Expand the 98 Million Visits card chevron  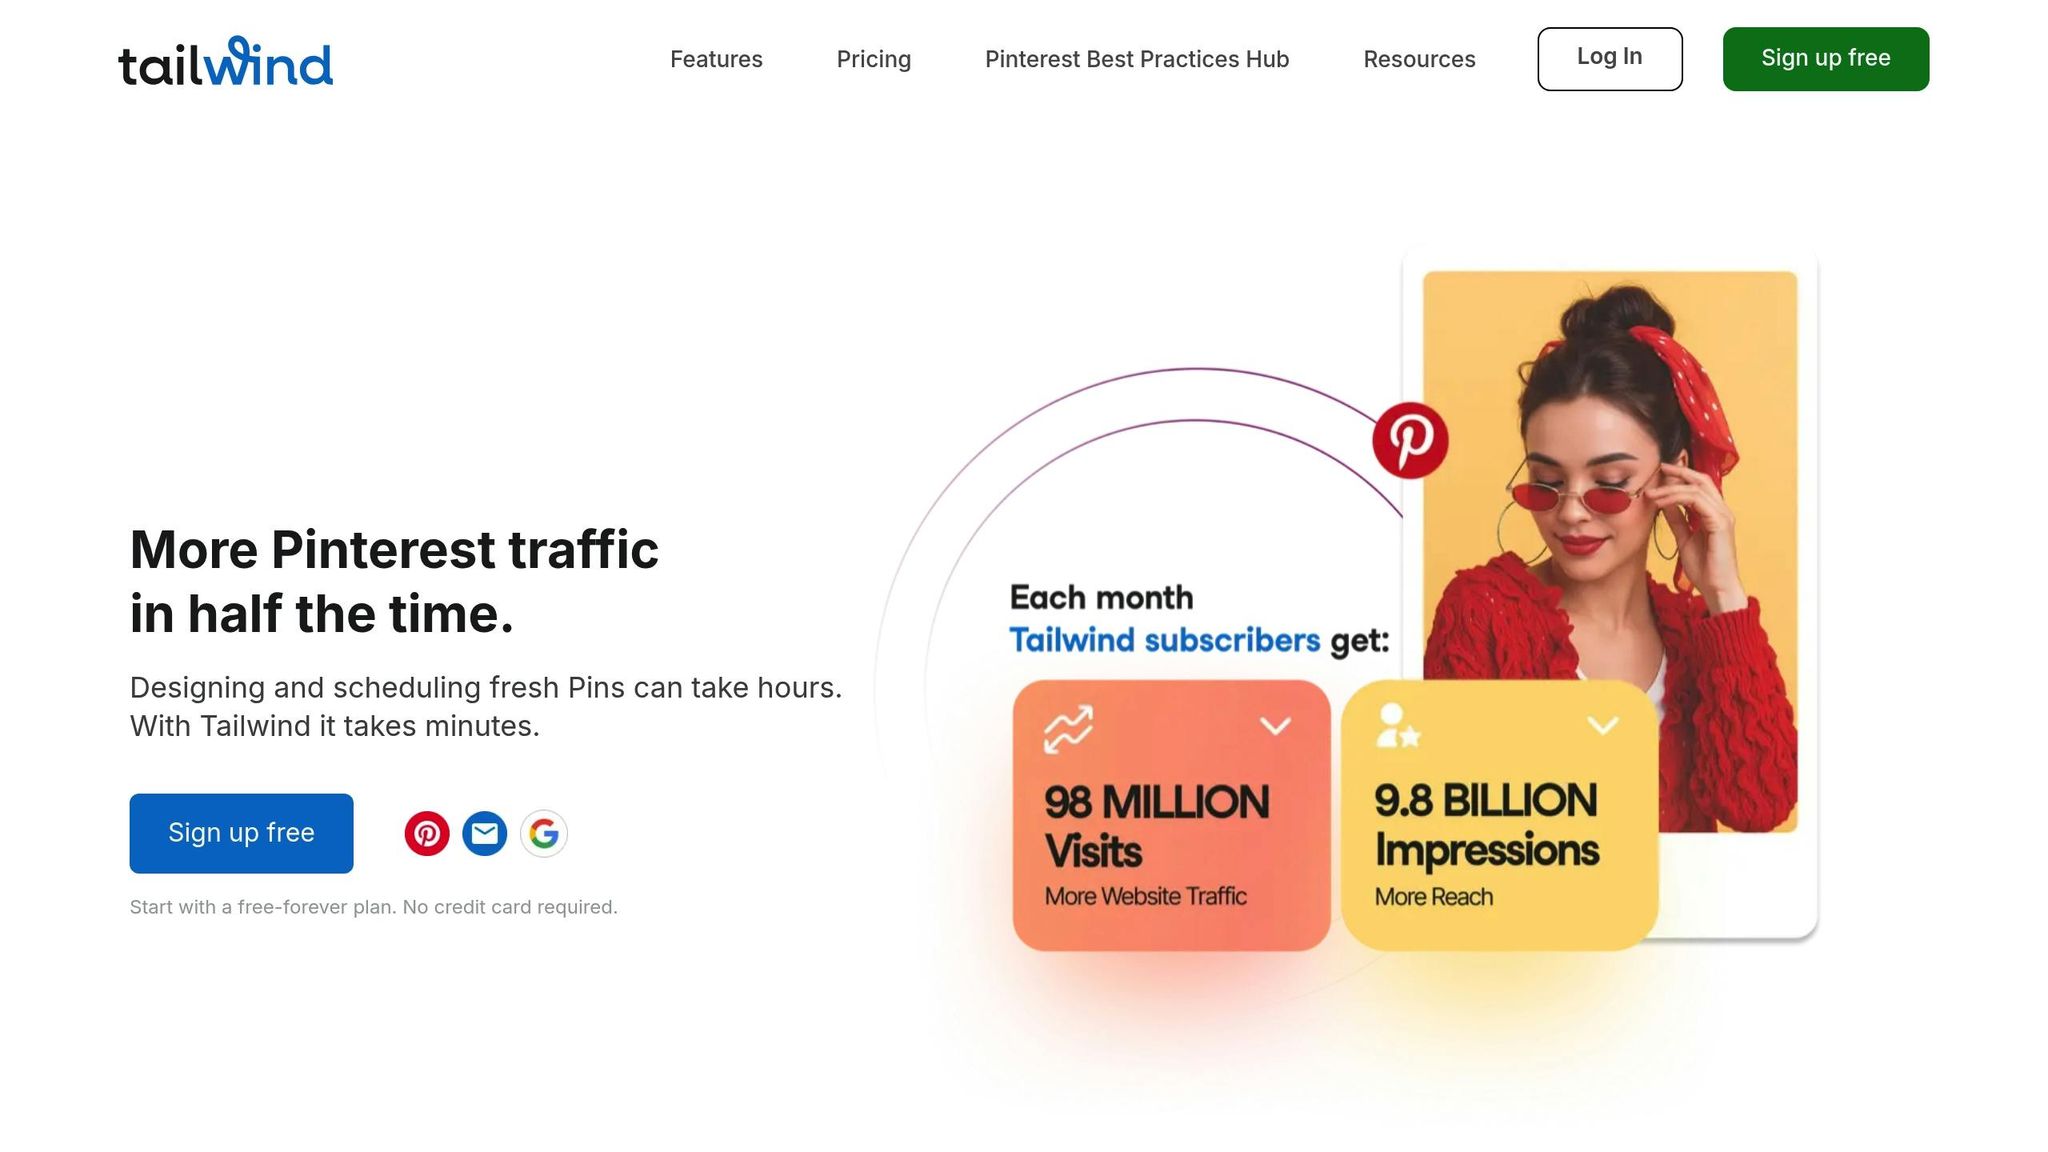point(1275,725)
